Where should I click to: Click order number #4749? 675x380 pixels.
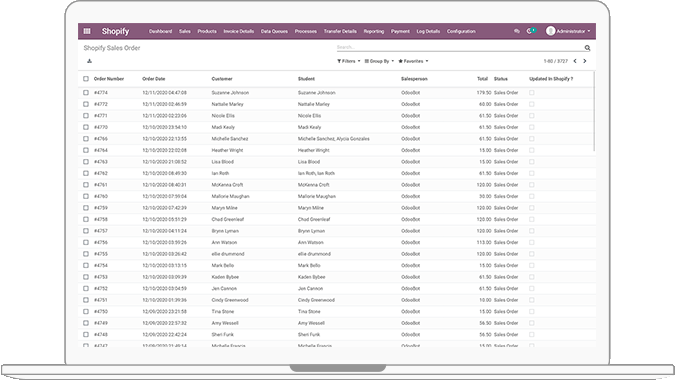101,323
